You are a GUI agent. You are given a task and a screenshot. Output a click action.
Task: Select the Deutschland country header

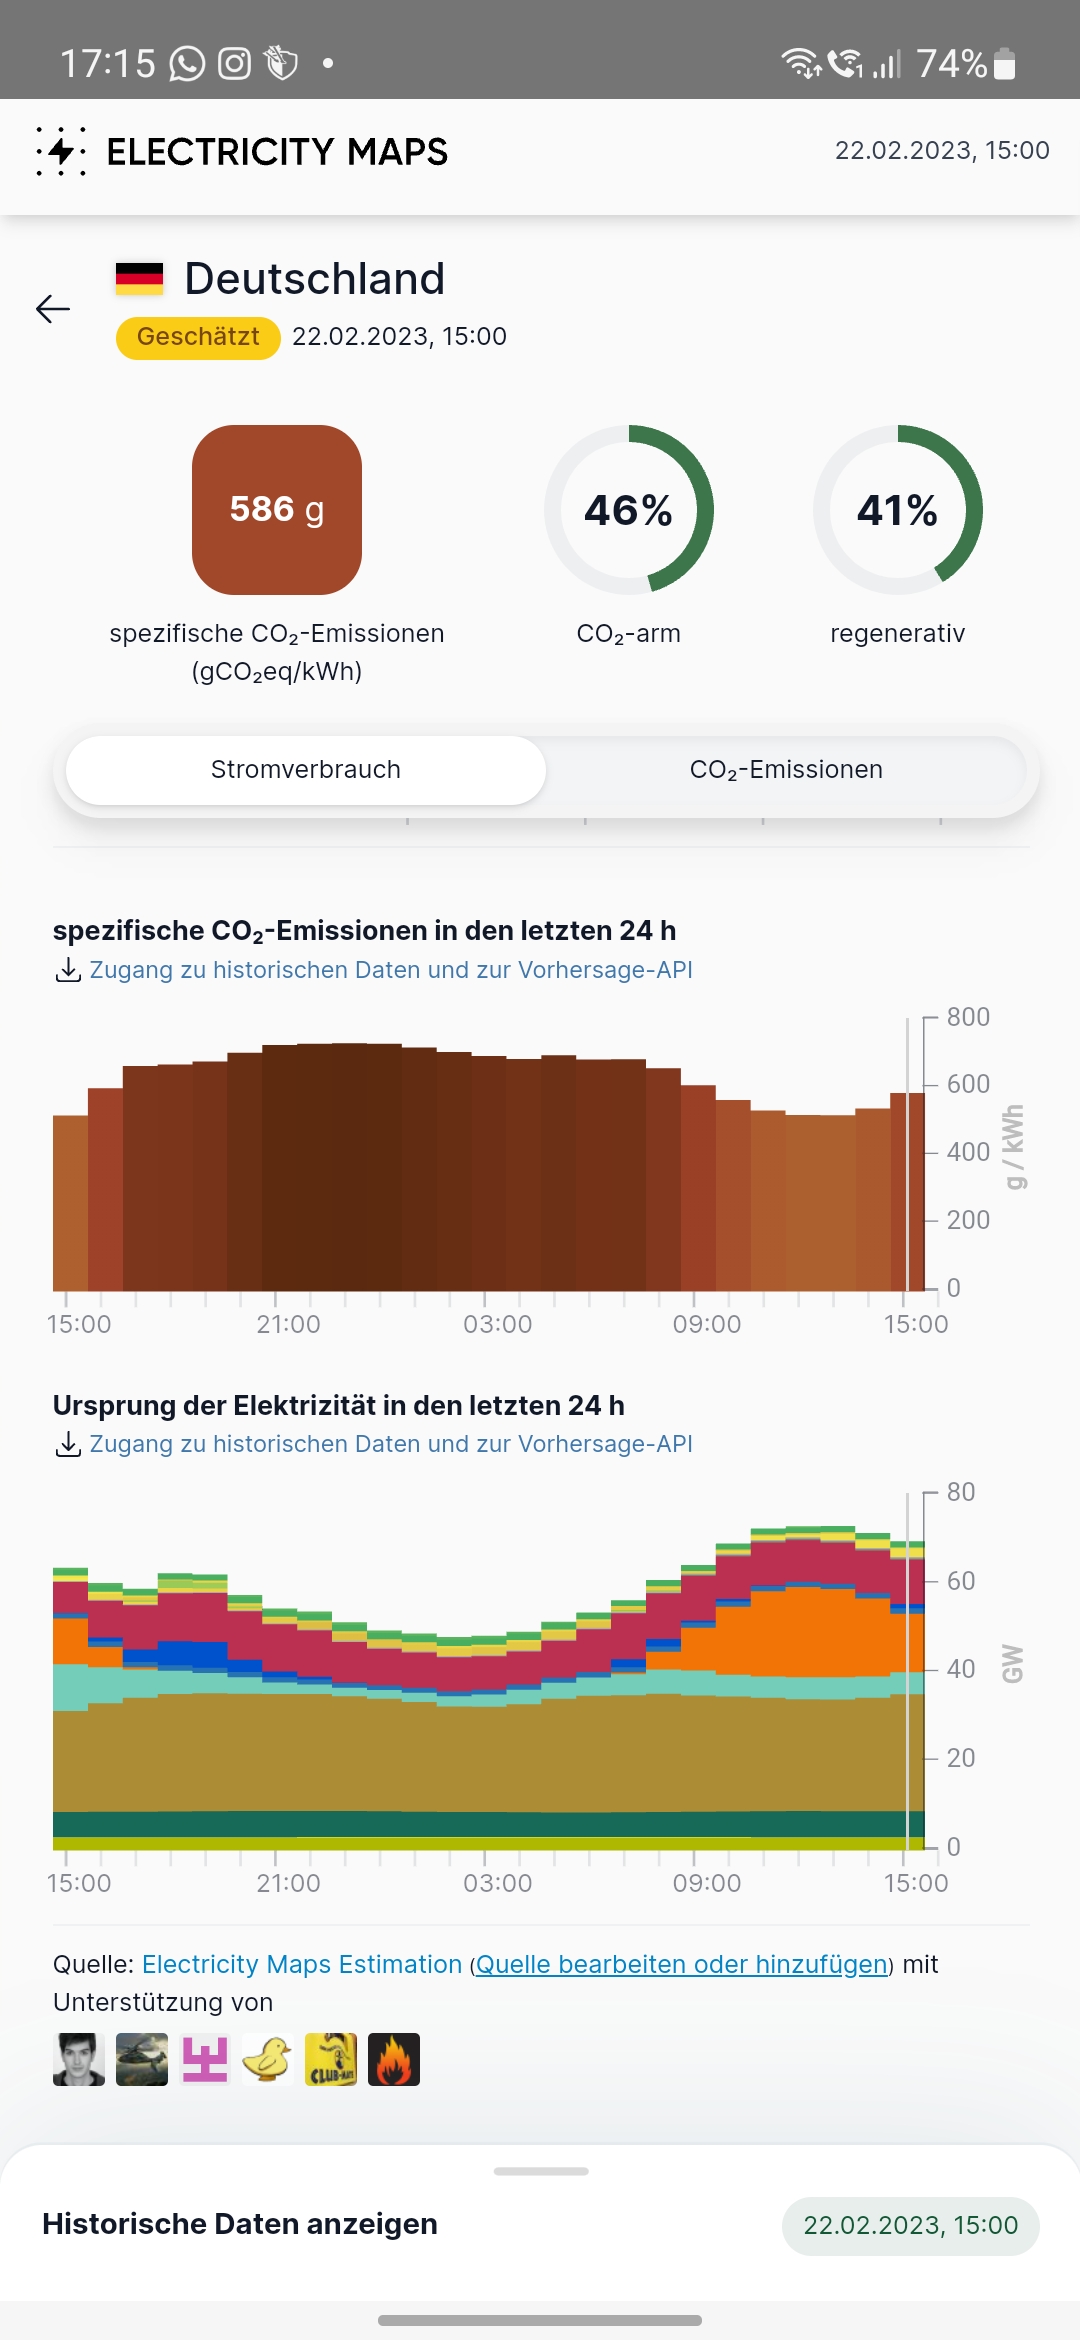[314, 279]
